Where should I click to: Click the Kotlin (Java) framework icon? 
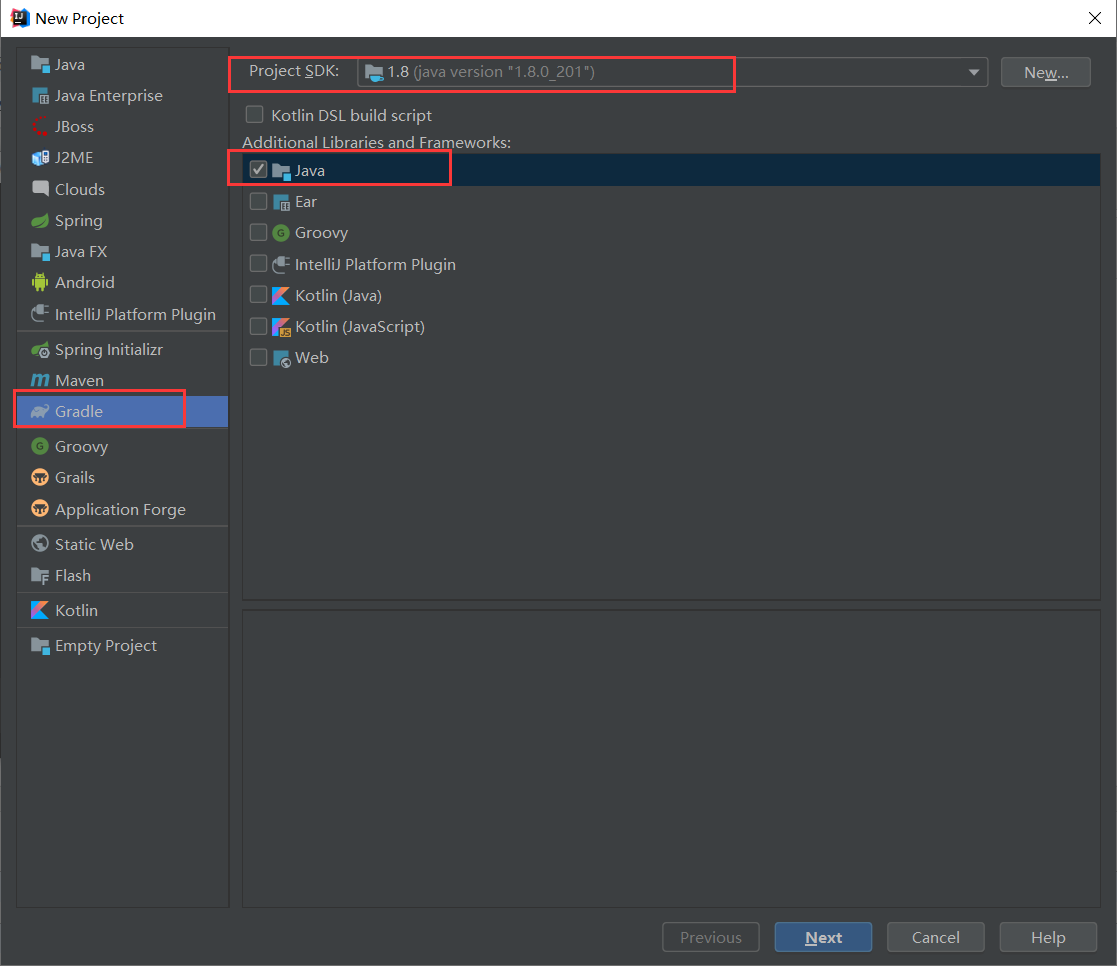[281, 296]
